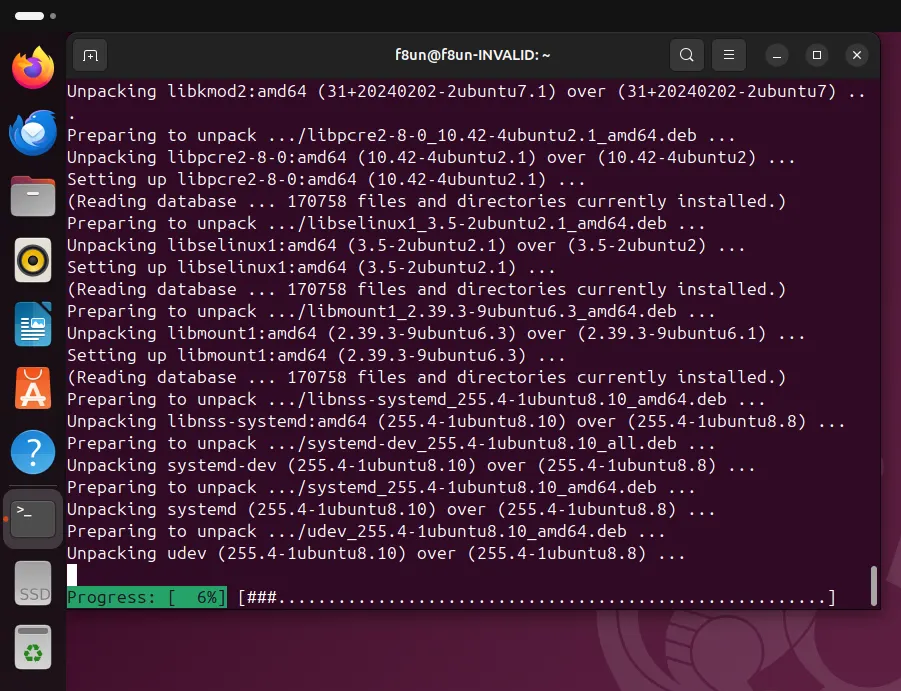Open Firefox from the dock
The height and width of the screenshot is (691, 901).
[x=33, y=68]
